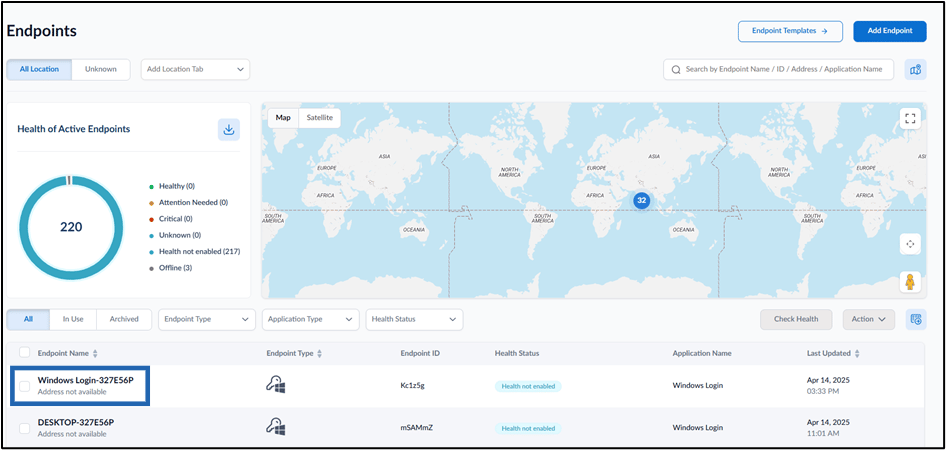Image resolution: width=946 pixels, height=450 pixels.
Task: Sort by Last Updated arrows
Action: tap(857, 353)
